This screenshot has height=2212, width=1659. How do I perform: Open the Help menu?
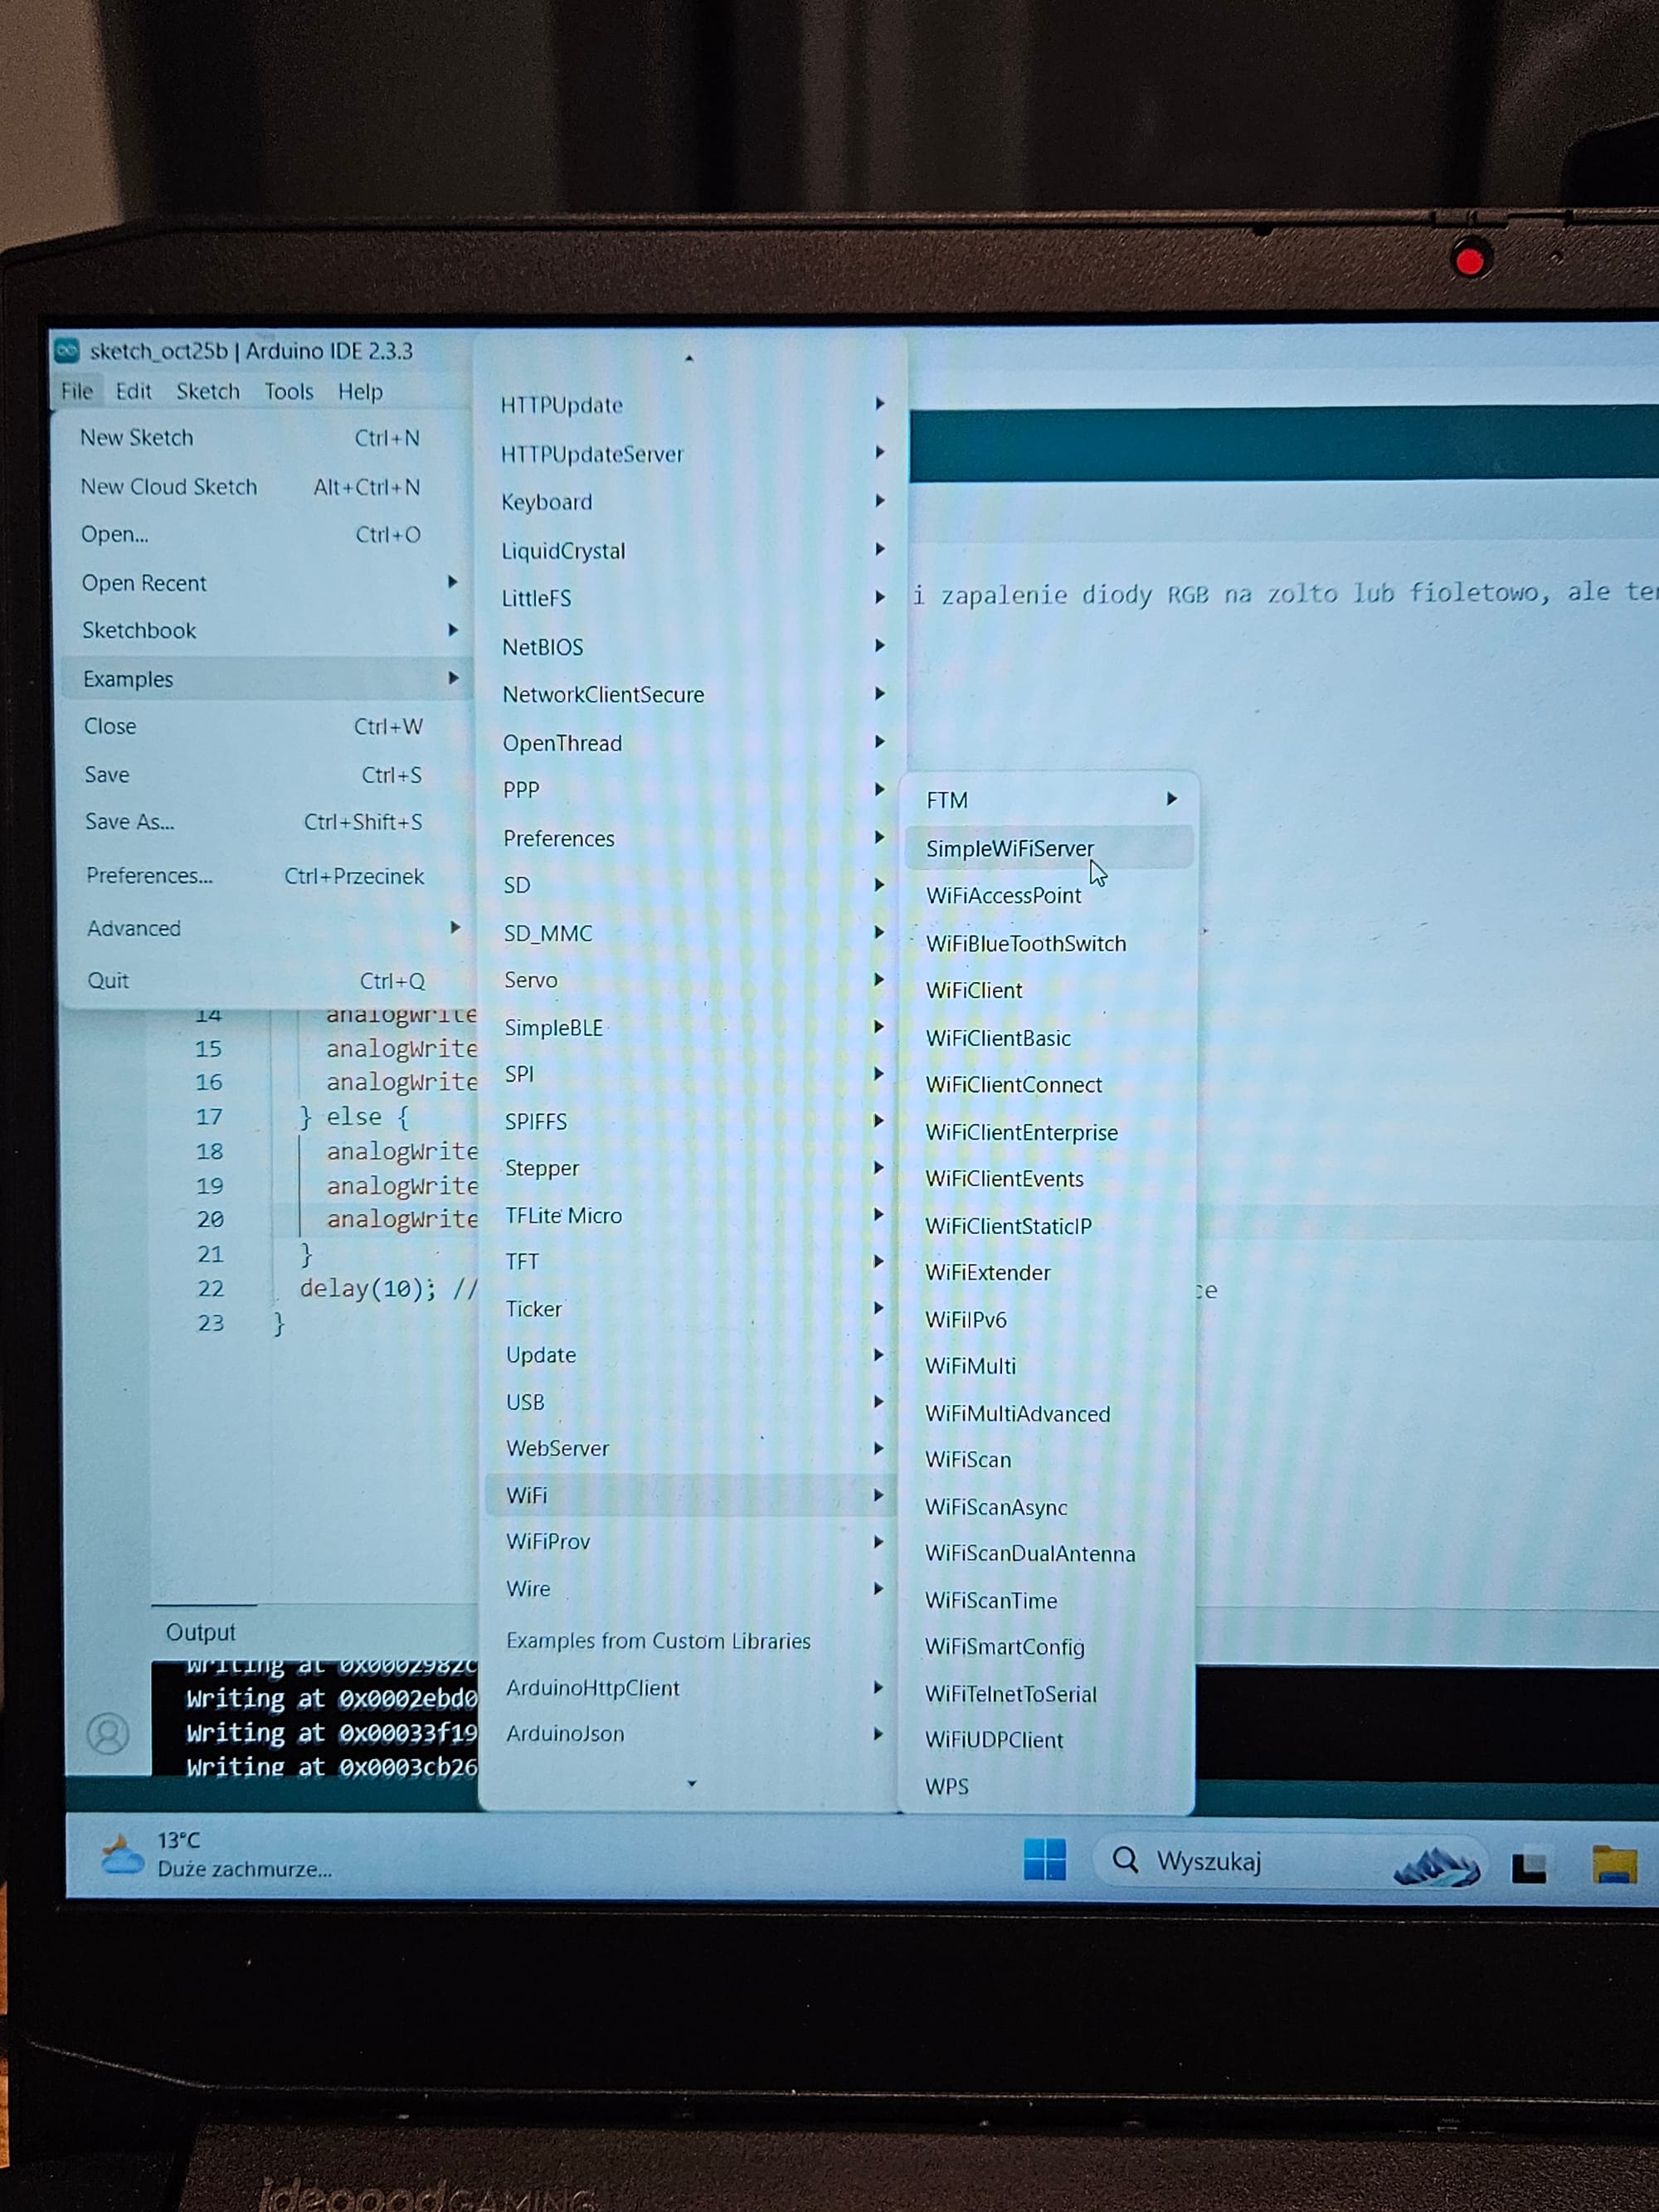tap(360, 391)
